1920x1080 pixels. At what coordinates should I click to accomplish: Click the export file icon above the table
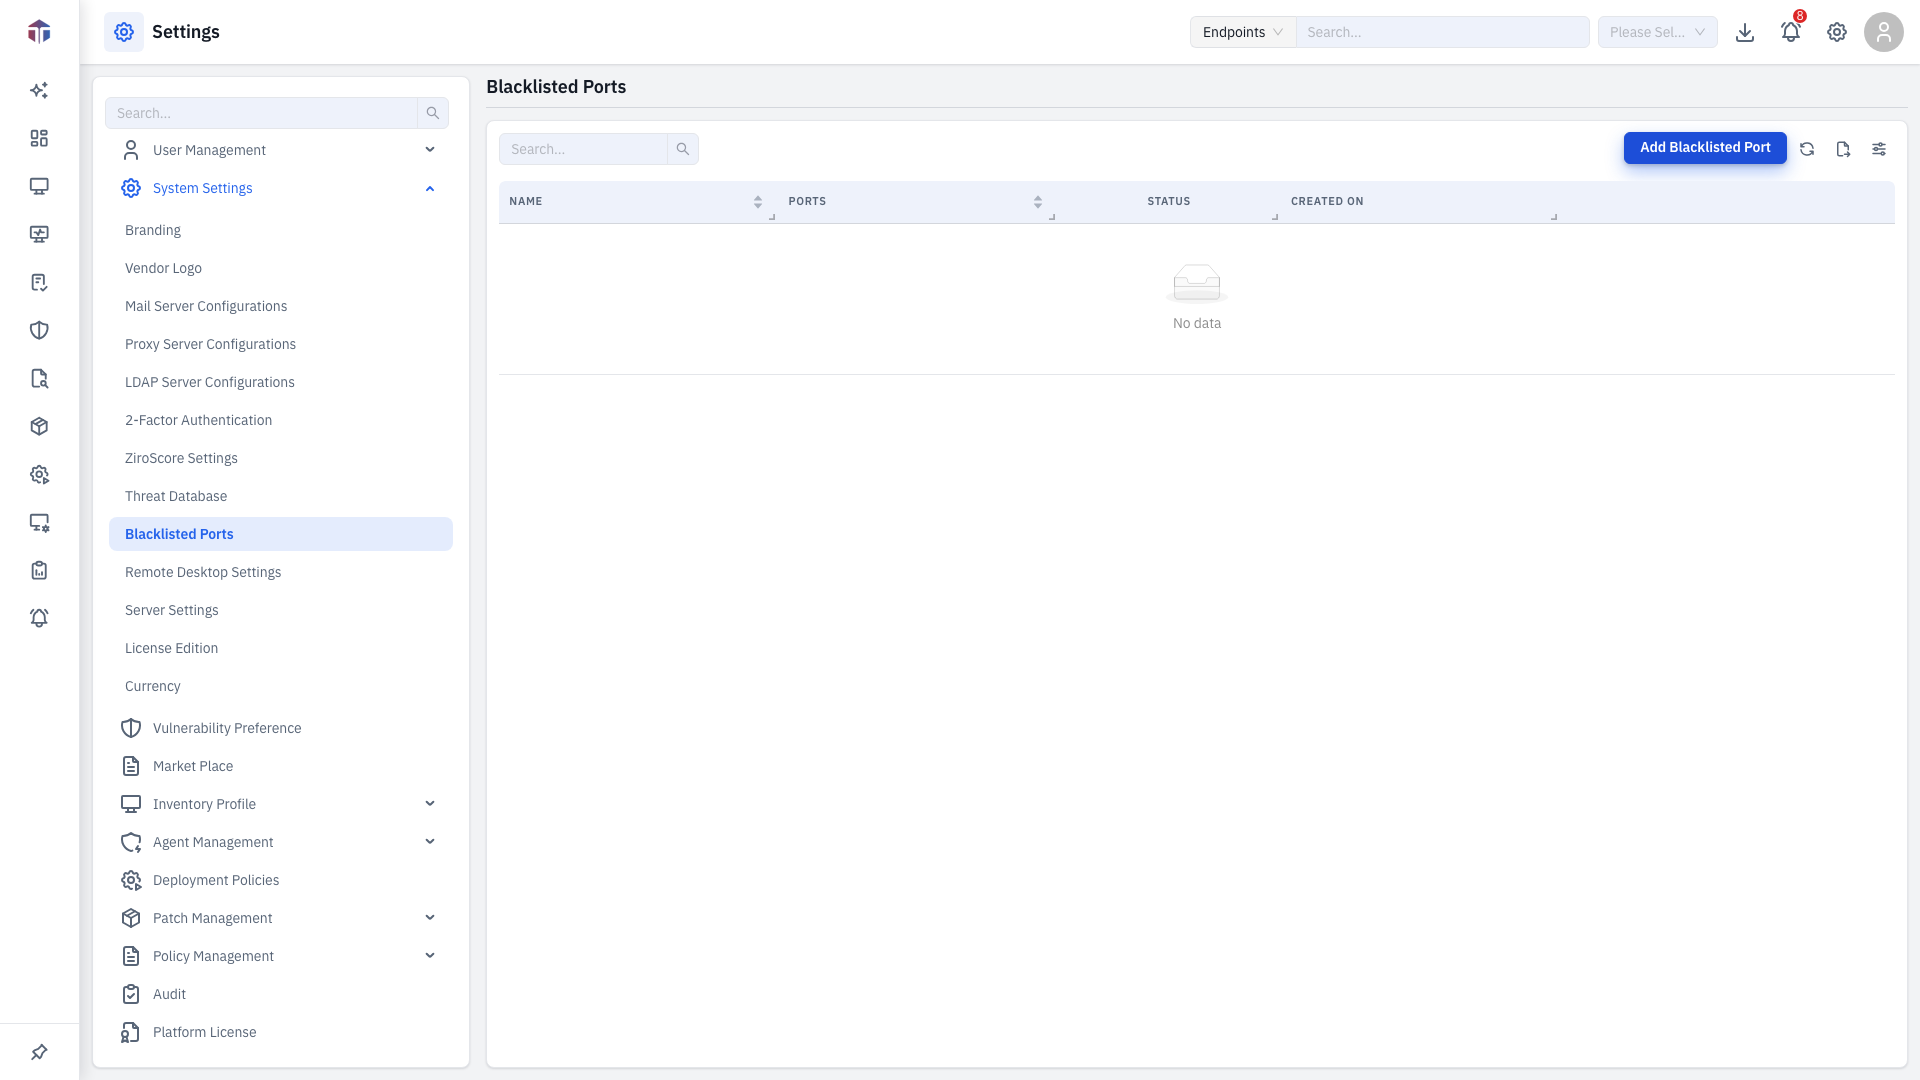1843,149
